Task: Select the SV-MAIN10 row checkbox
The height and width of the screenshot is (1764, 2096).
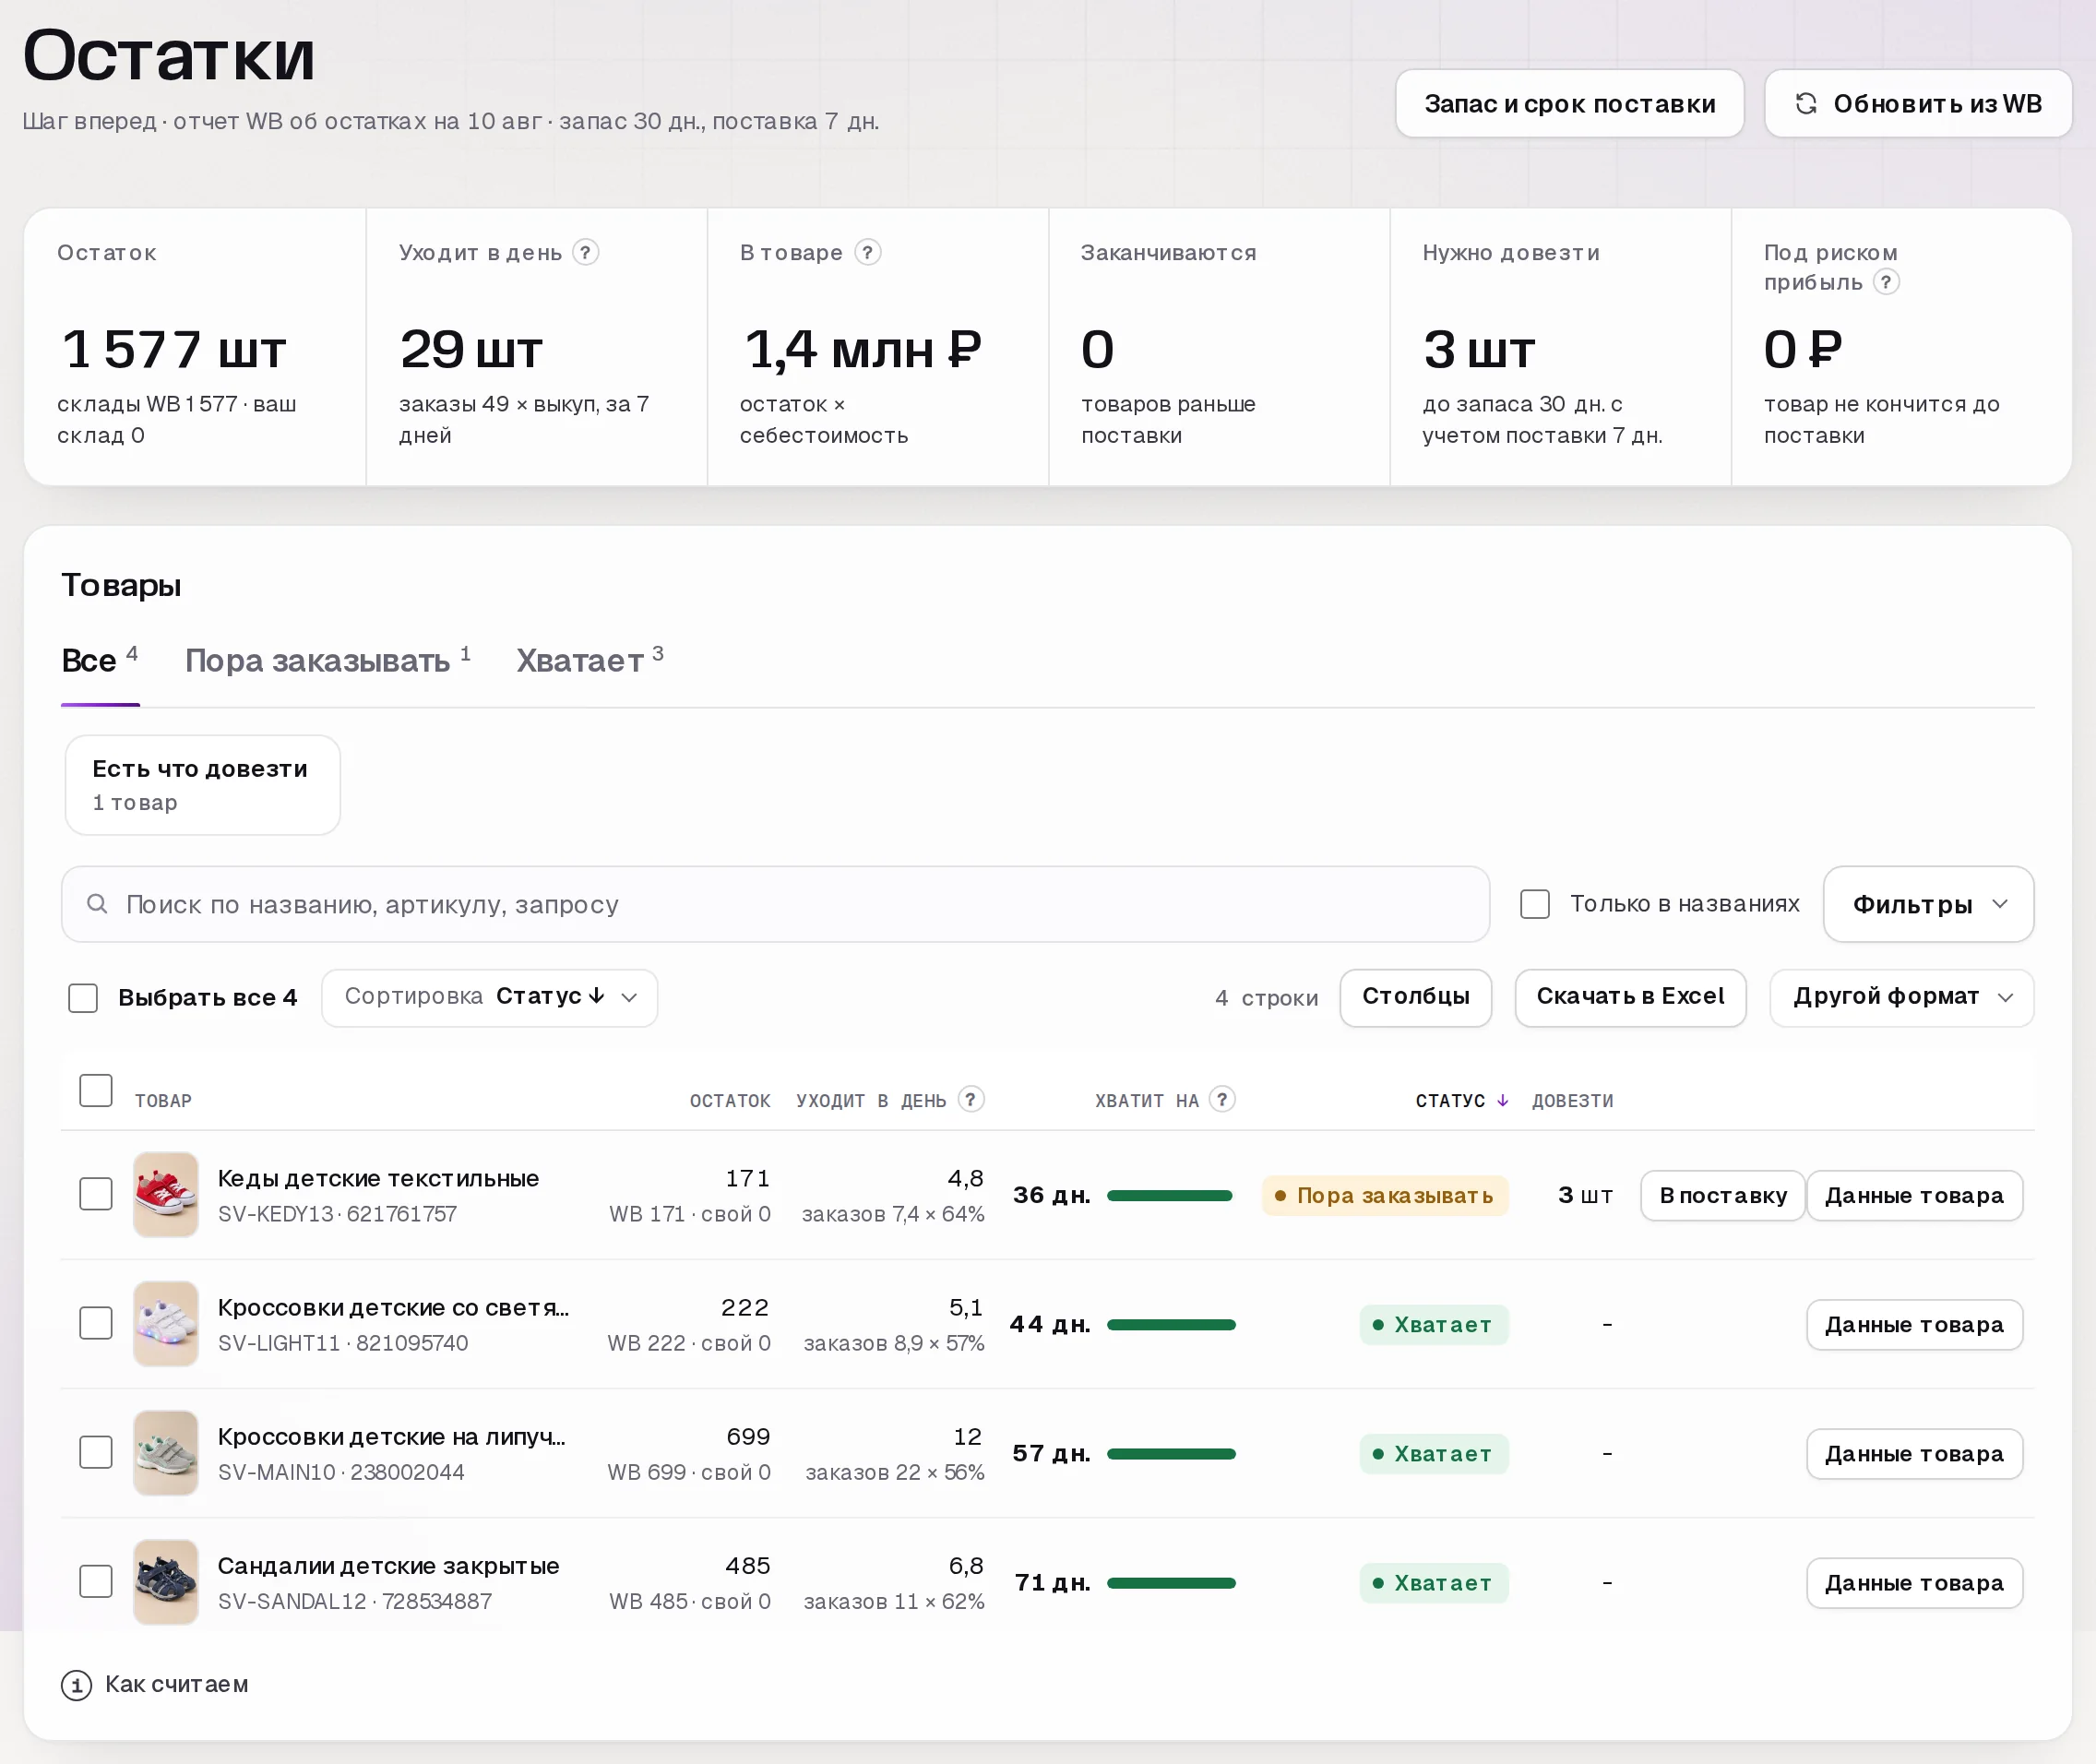Action: [96, 1451]
